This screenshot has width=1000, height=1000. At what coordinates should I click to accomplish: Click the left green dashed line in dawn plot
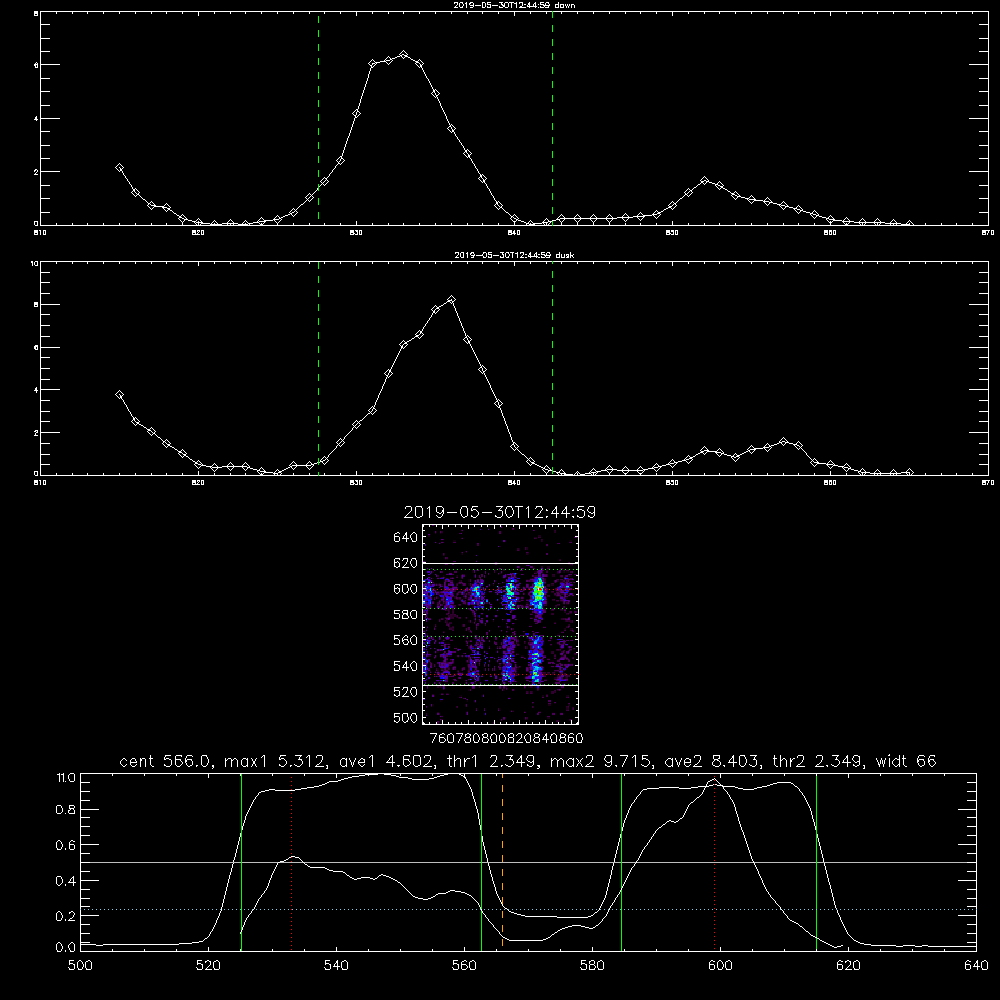click(318, 119)
